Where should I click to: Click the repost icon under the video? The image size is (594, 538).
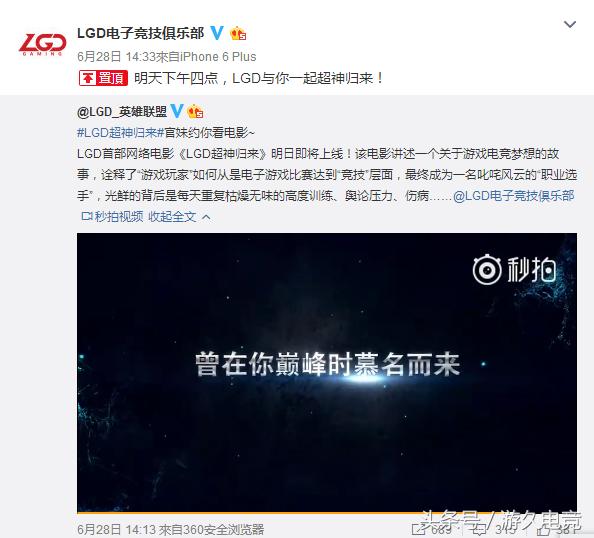417,529
